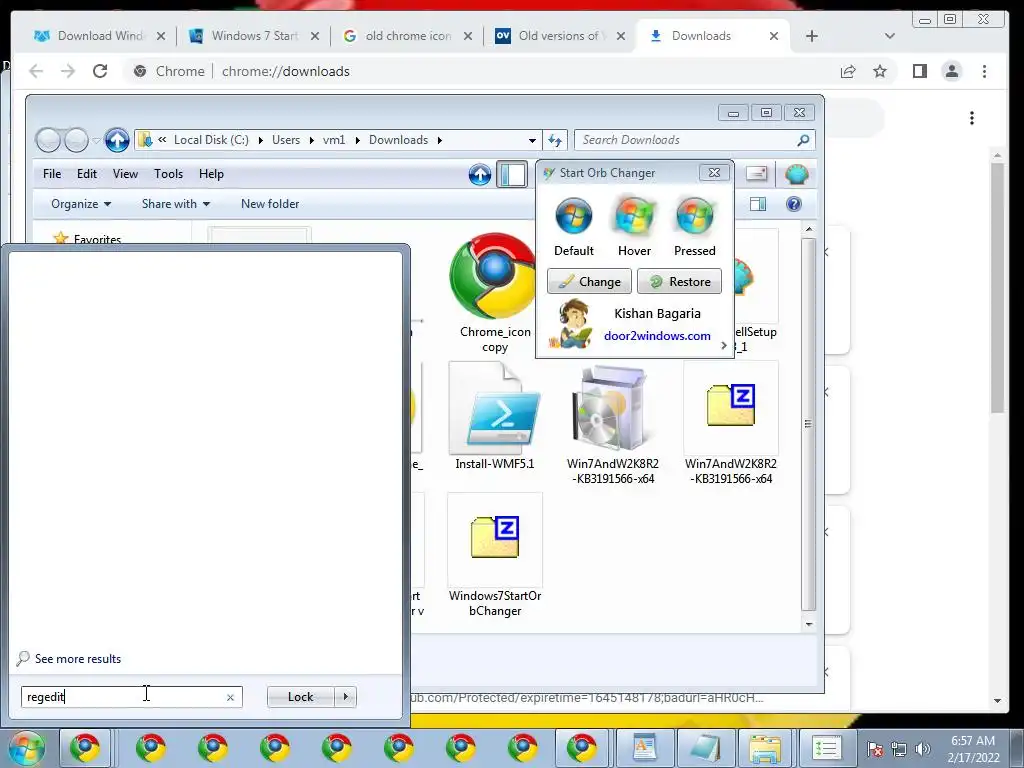Click the Chrome share page icon
The width and height of the screenshot is (1024, 768).
tap(848, 71)
